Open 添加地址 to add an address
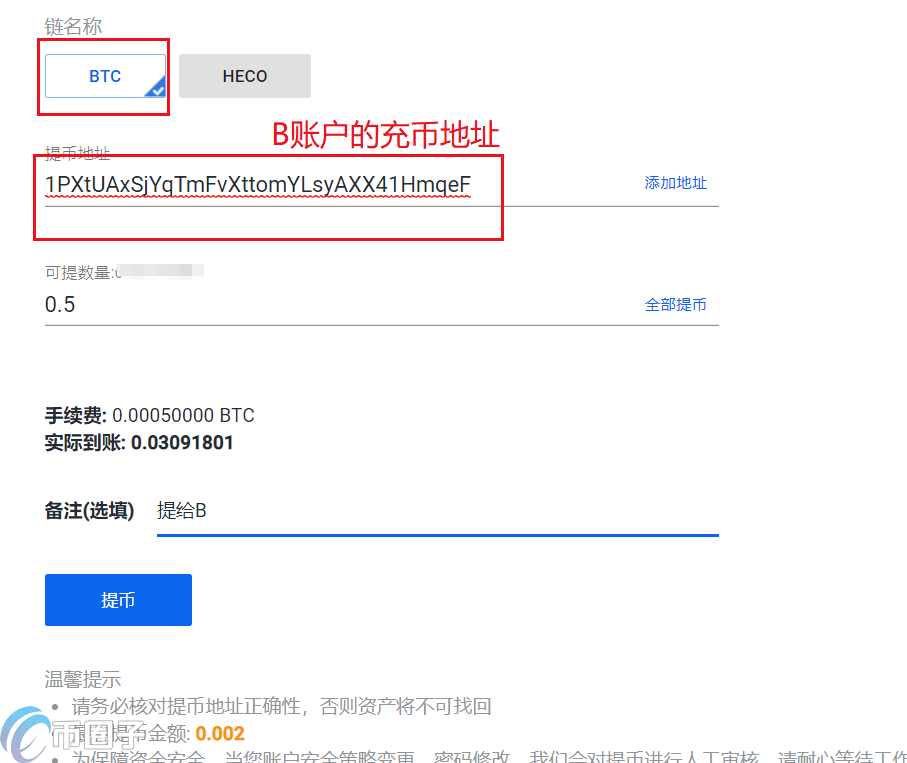 [x=676, y=183]
